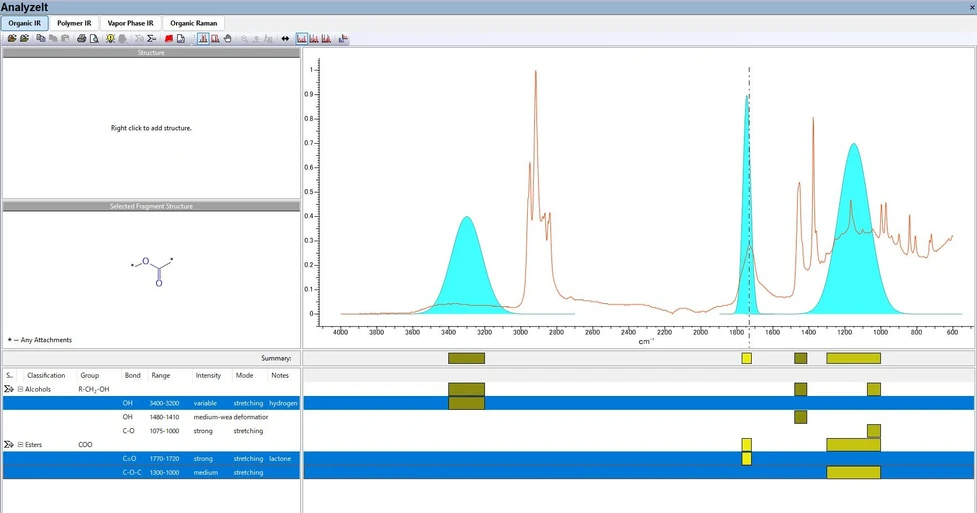Click the red flag toolbar icon
977x513 pixels.
168,39
